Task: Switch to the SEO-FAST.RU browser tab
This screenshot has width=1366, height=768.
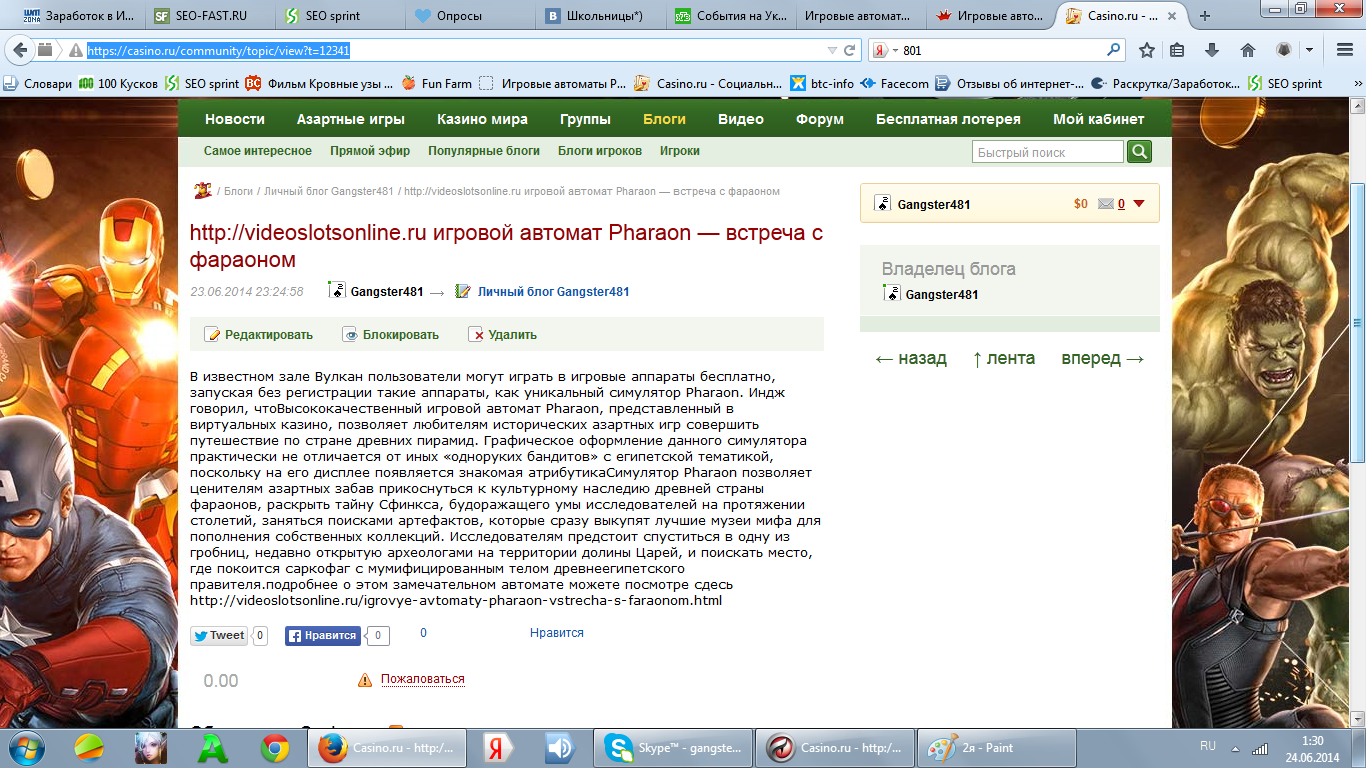Action: coord(208,16)
